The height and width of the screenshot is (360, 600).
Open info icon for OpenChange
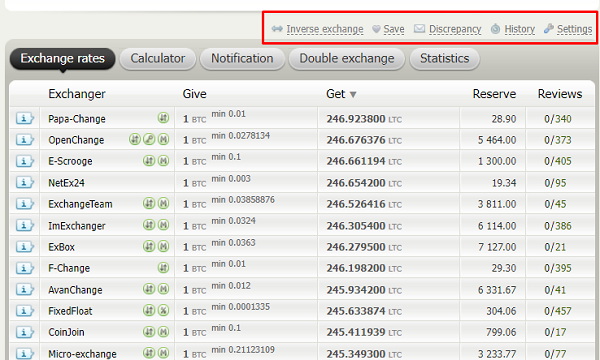25,140
